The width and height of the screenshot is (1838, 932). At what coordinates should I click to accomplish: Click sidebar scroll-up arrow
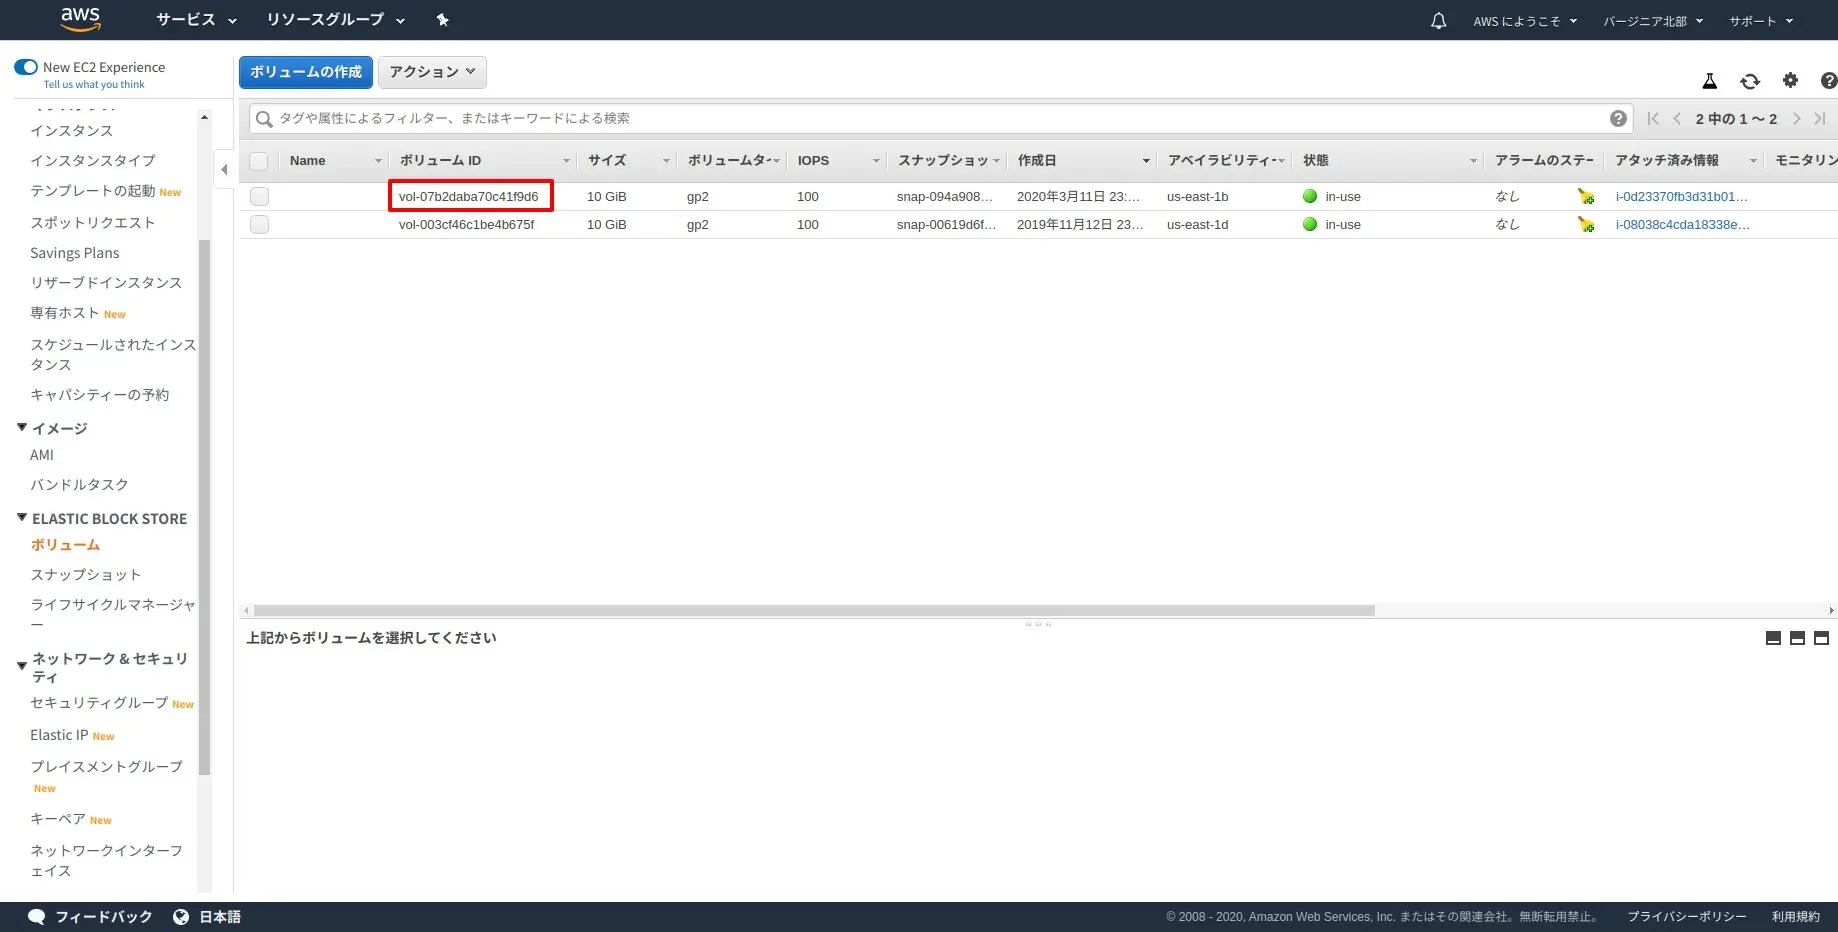[205, 118]
